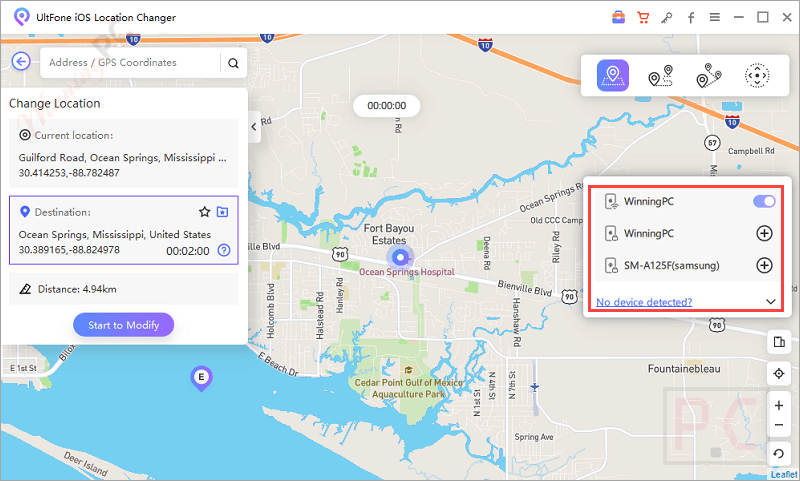Zoom out the map with minus button
800x481 pixels.
pos(779,425)
